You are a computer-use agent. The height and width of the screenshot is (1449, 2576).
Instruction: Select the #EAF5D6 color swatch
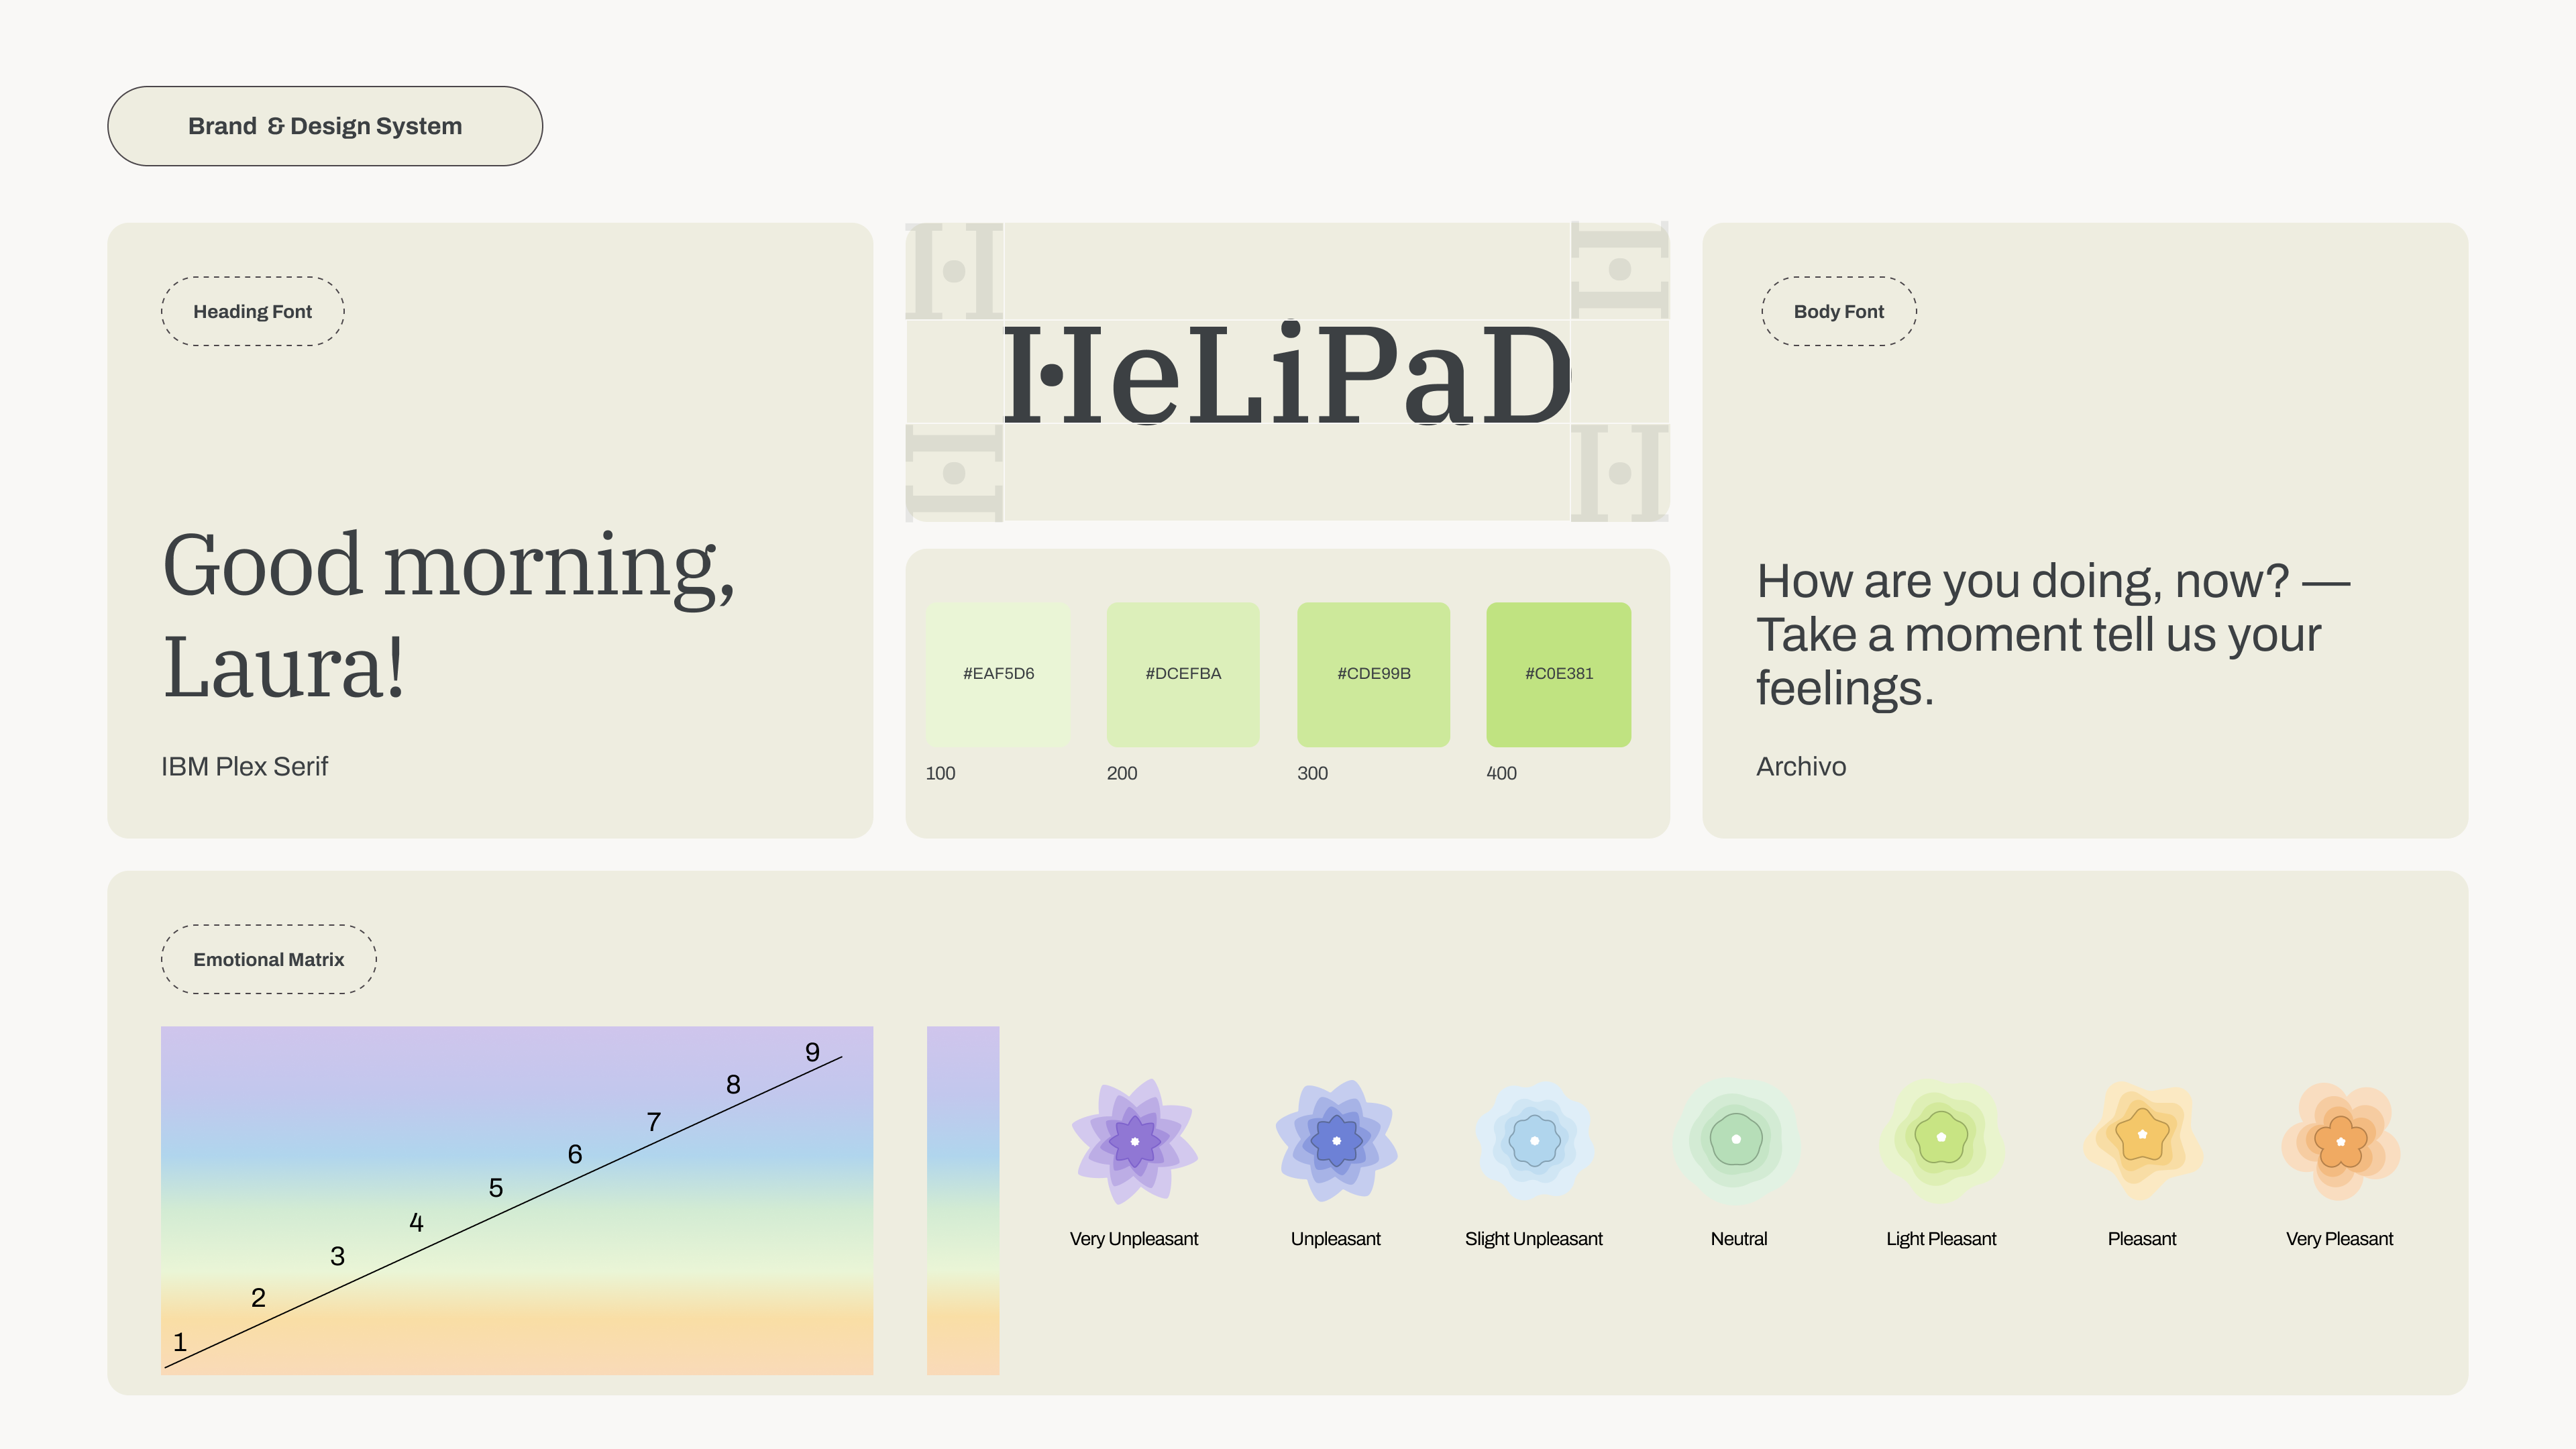[998, 674]
